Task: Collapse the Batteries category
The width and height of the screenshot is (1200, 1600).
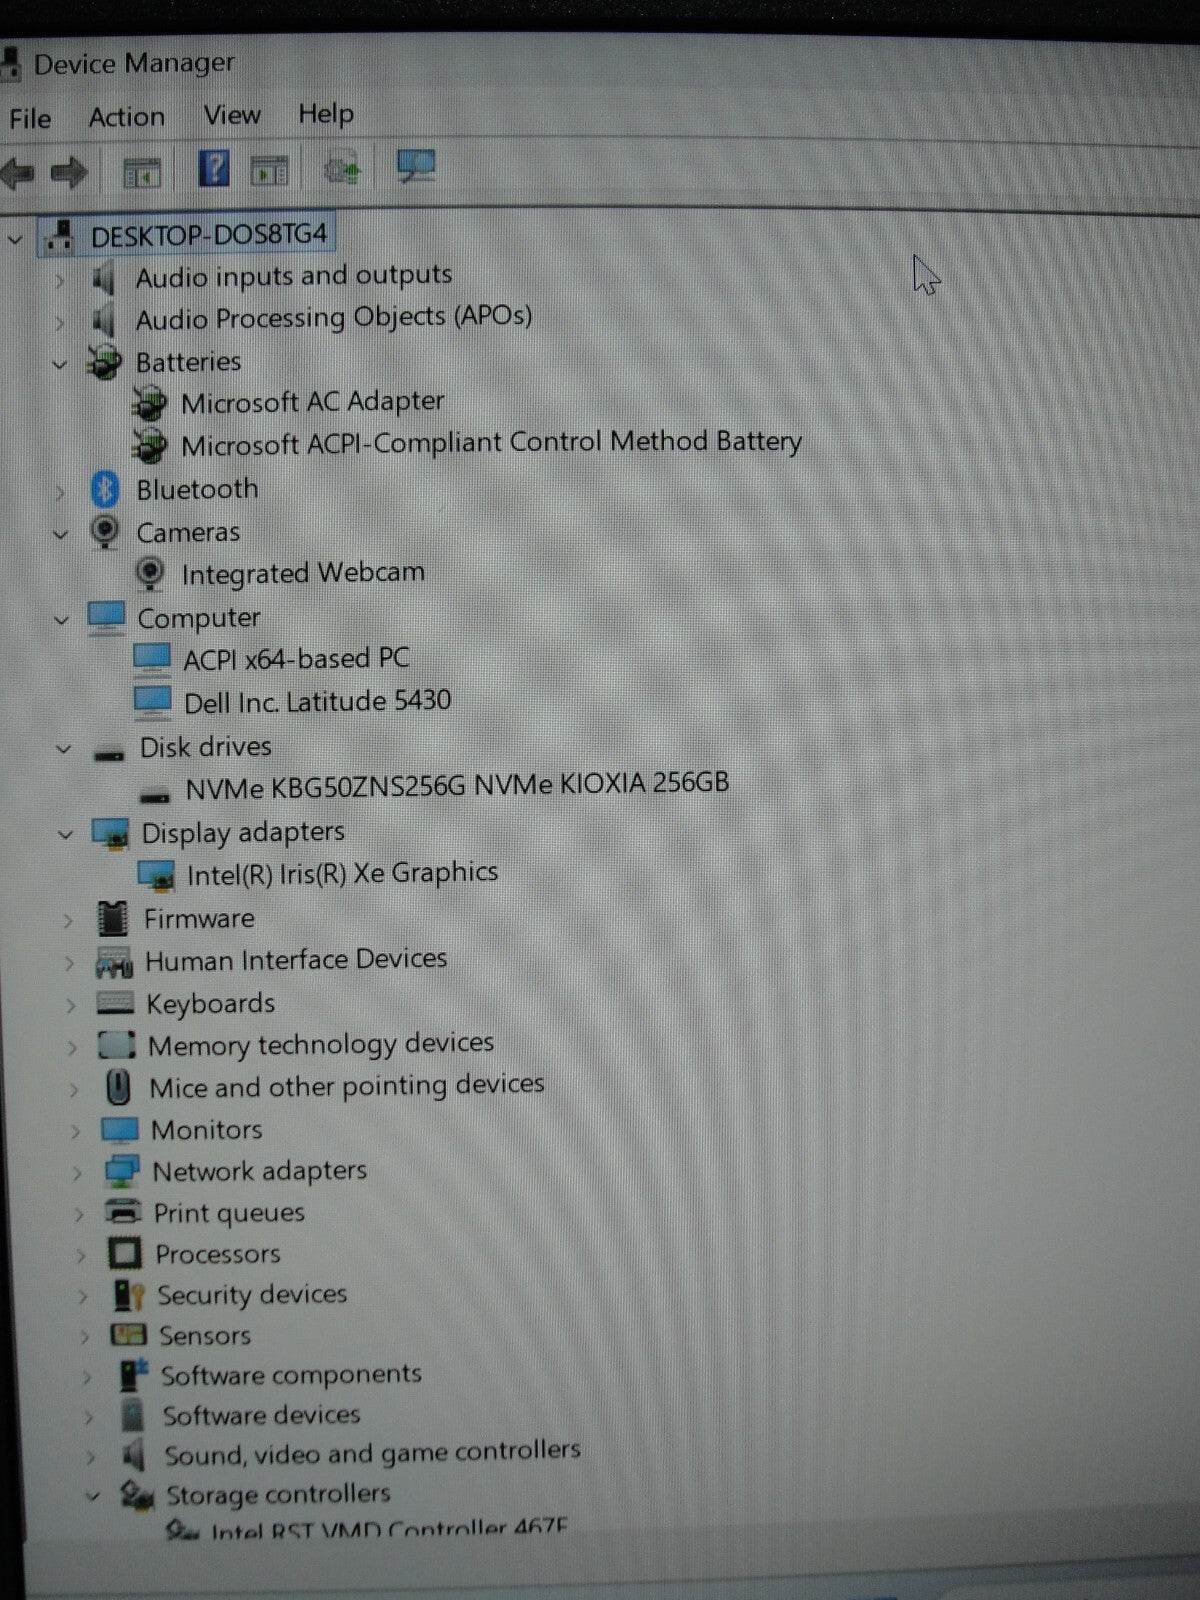Action: pyautogui.click(x=60, y=364)
